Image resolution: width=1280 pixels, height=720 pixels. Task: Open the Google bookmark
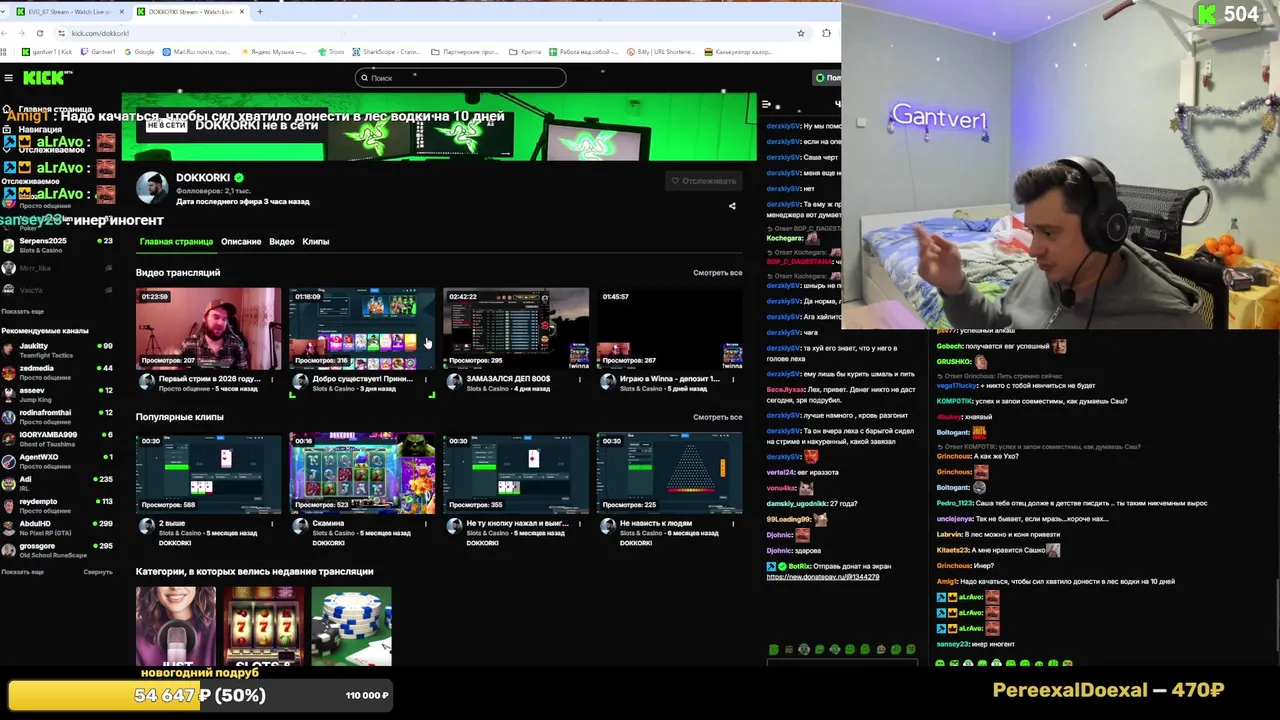pos(139,52)
